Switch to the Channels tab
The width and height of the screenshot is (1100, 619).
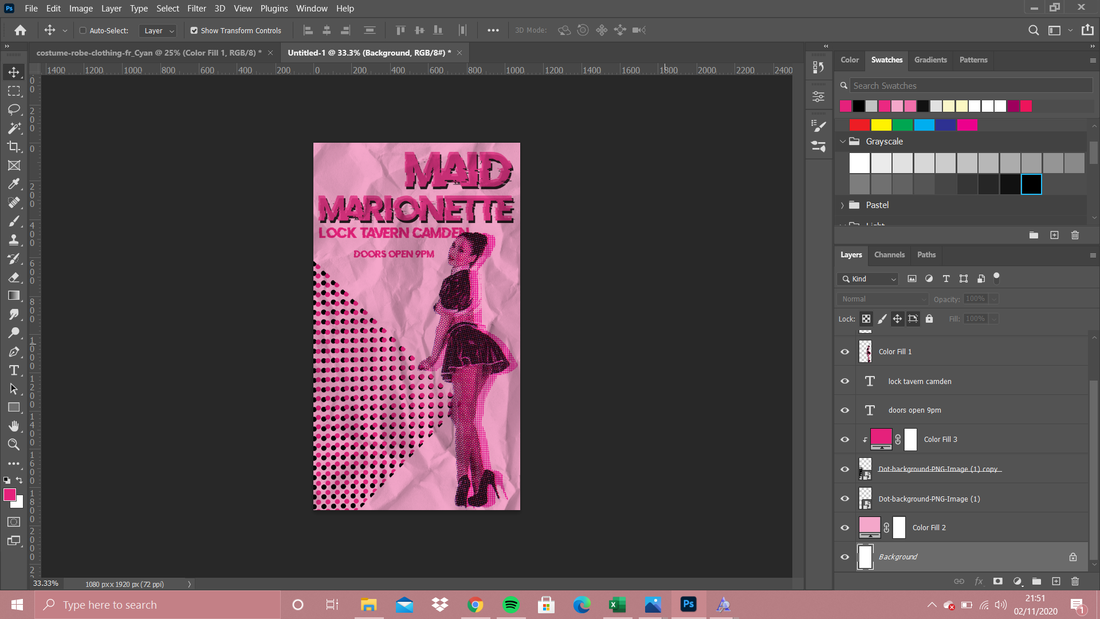coord(889,255)
